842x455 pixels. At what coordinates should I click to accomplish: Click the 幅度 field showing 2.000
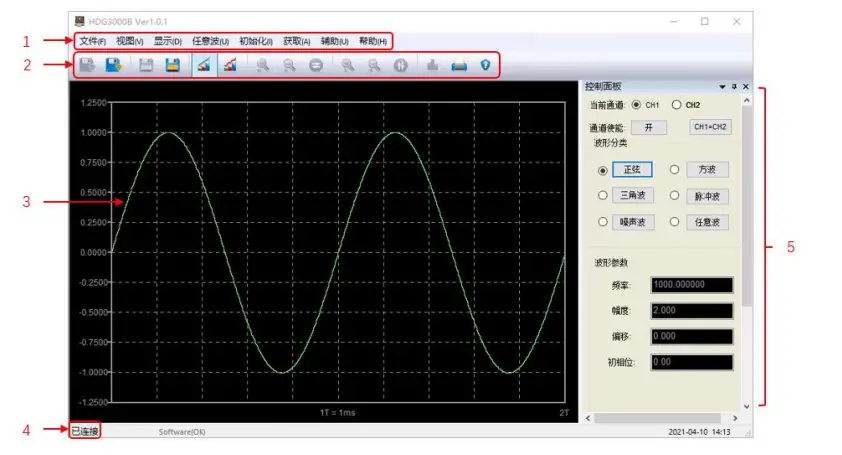tap(692, 310)
